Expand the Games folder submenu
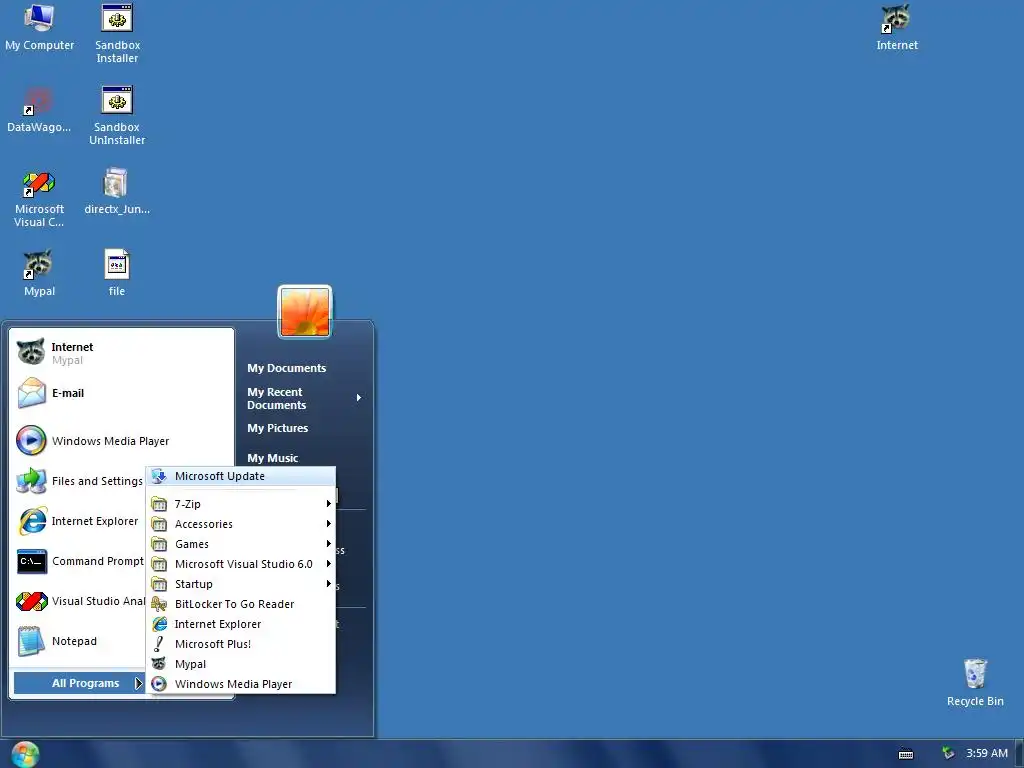Screen dimensions: 1024x768 pyautogui.click(x=241, y=544)
